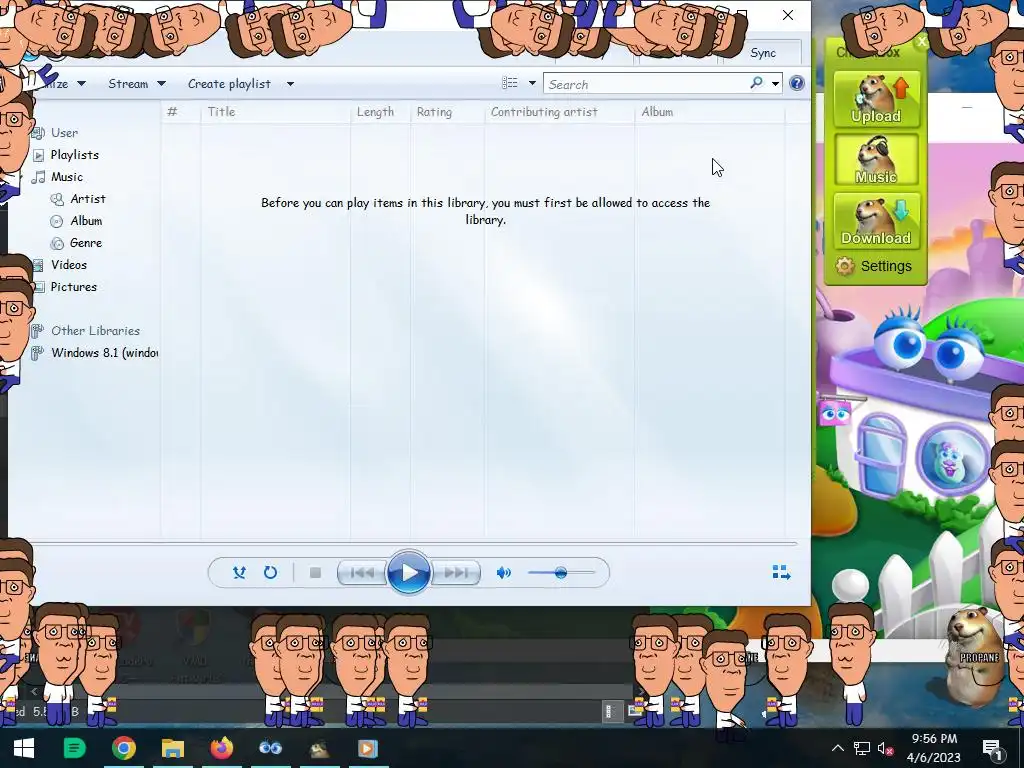Toggle repeat mode

coord(270,573)
